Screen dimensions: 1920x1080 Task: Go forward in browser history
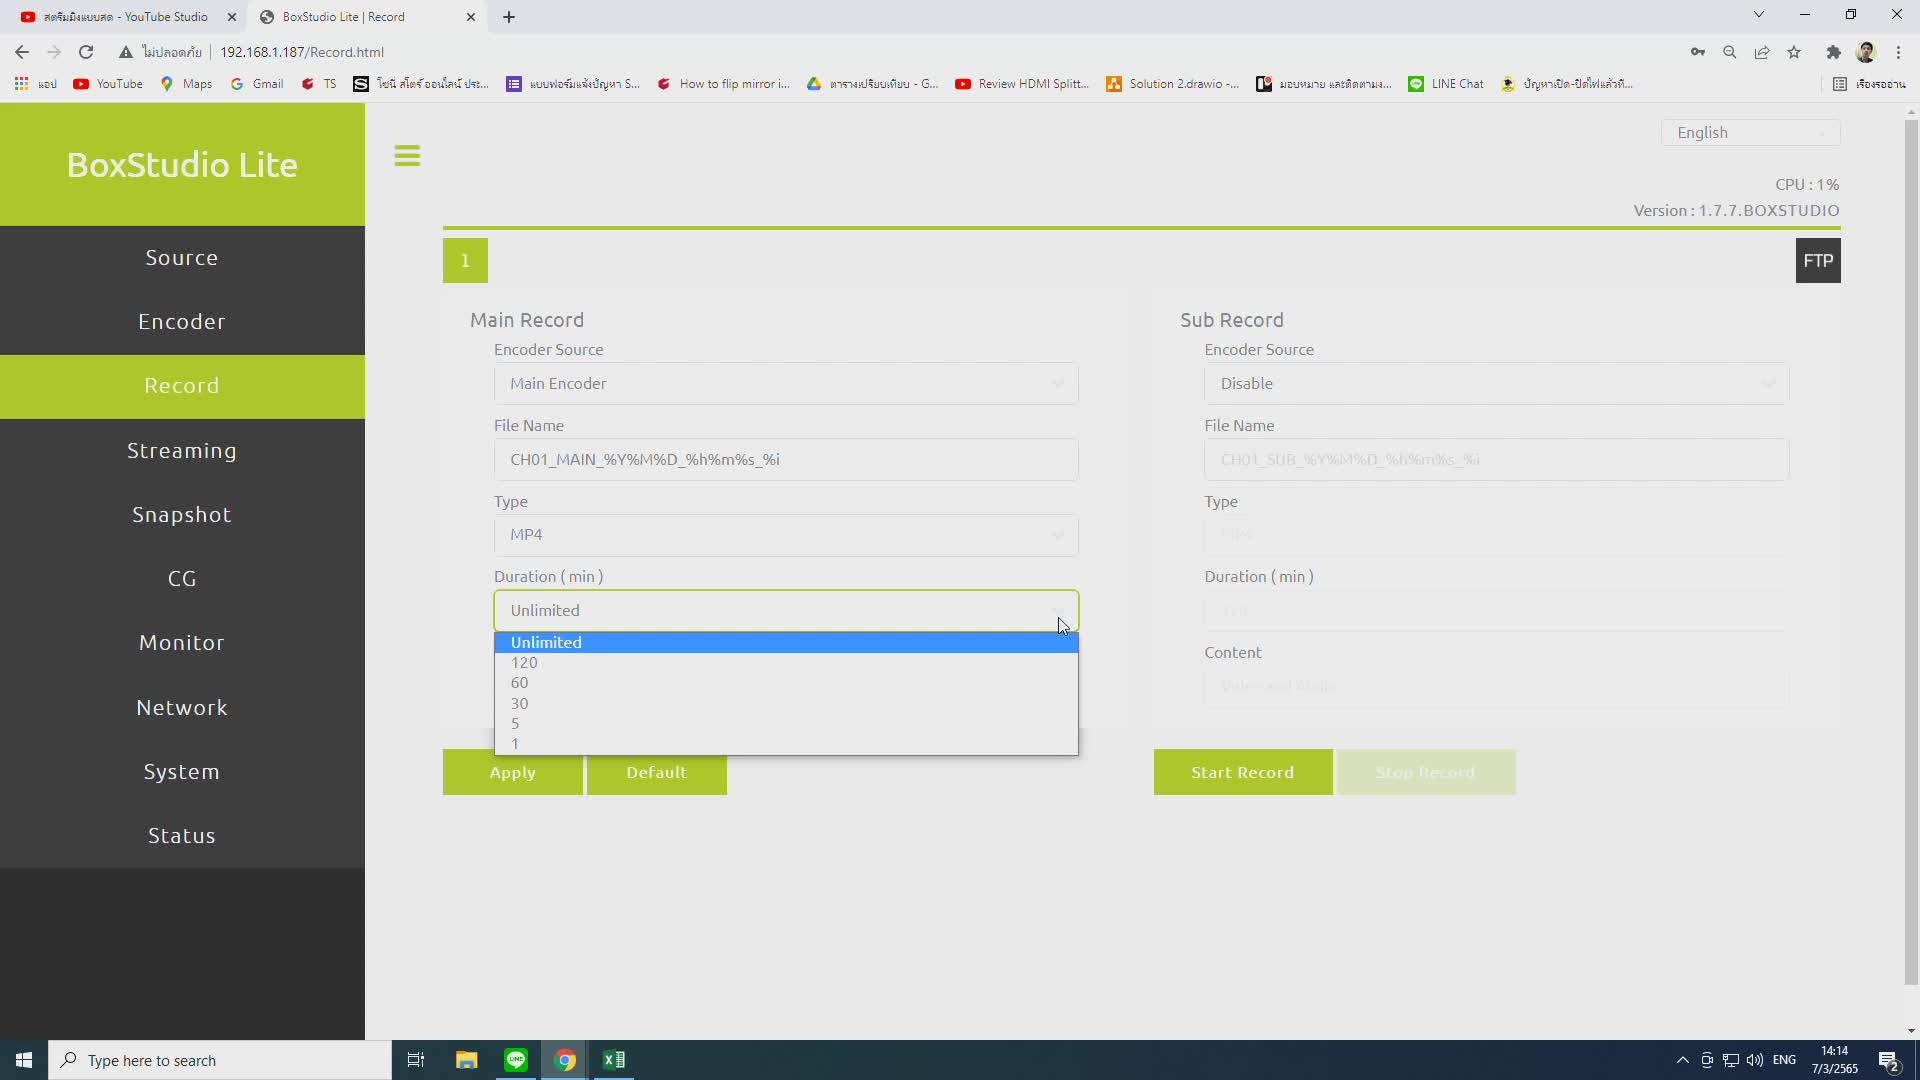pyautogui.click(x=54, y=52)
